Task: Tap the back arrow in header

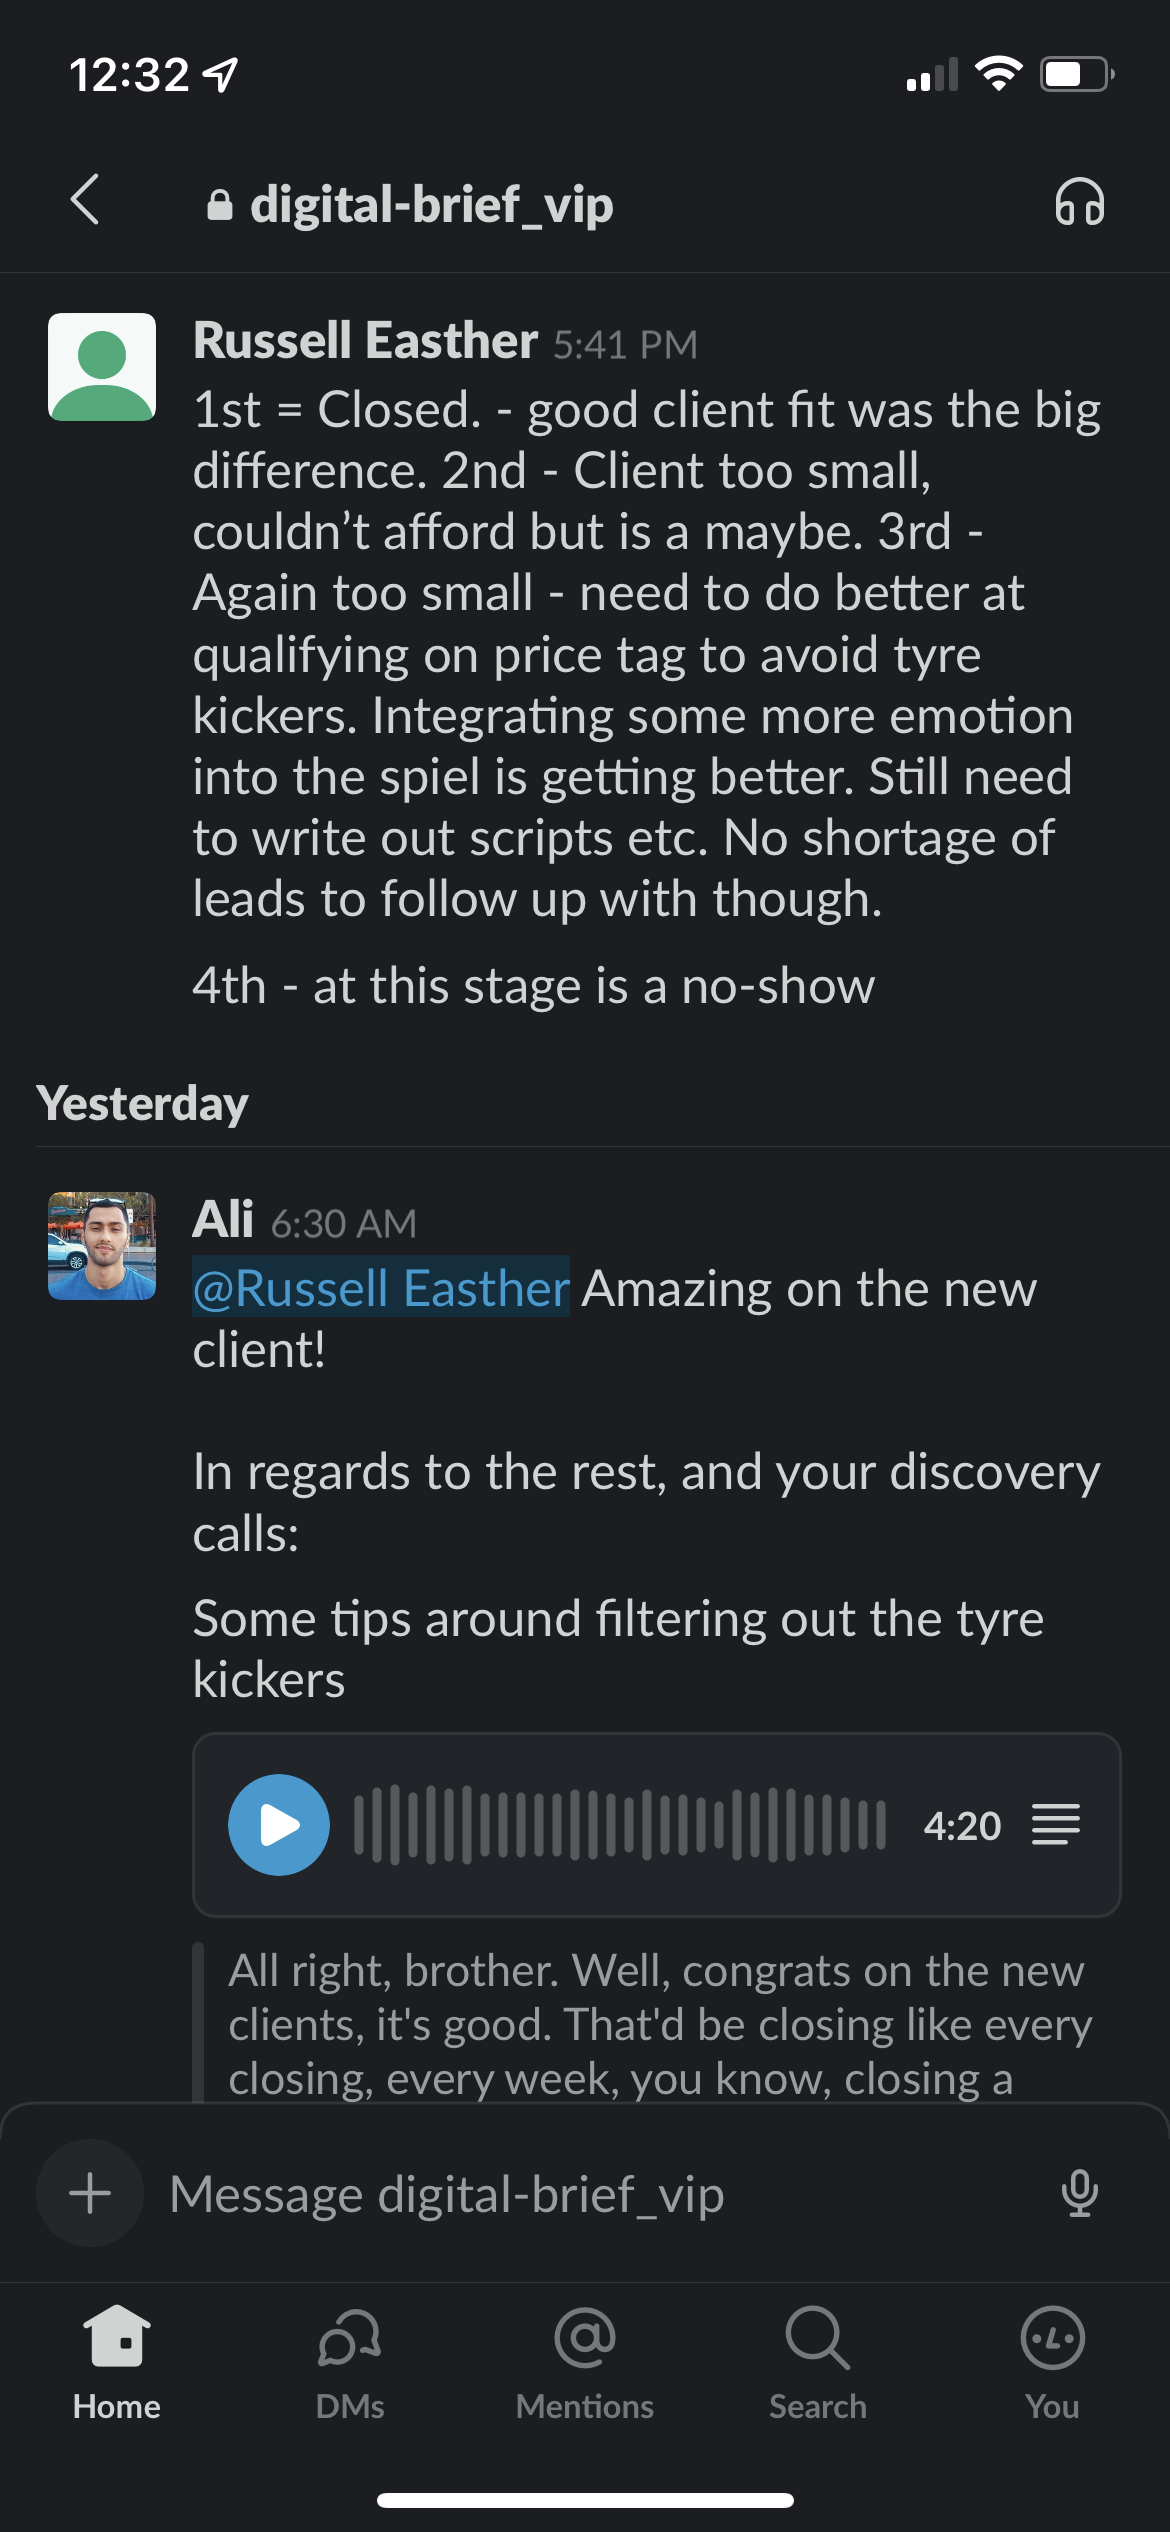Action: (x=86, y=200)
